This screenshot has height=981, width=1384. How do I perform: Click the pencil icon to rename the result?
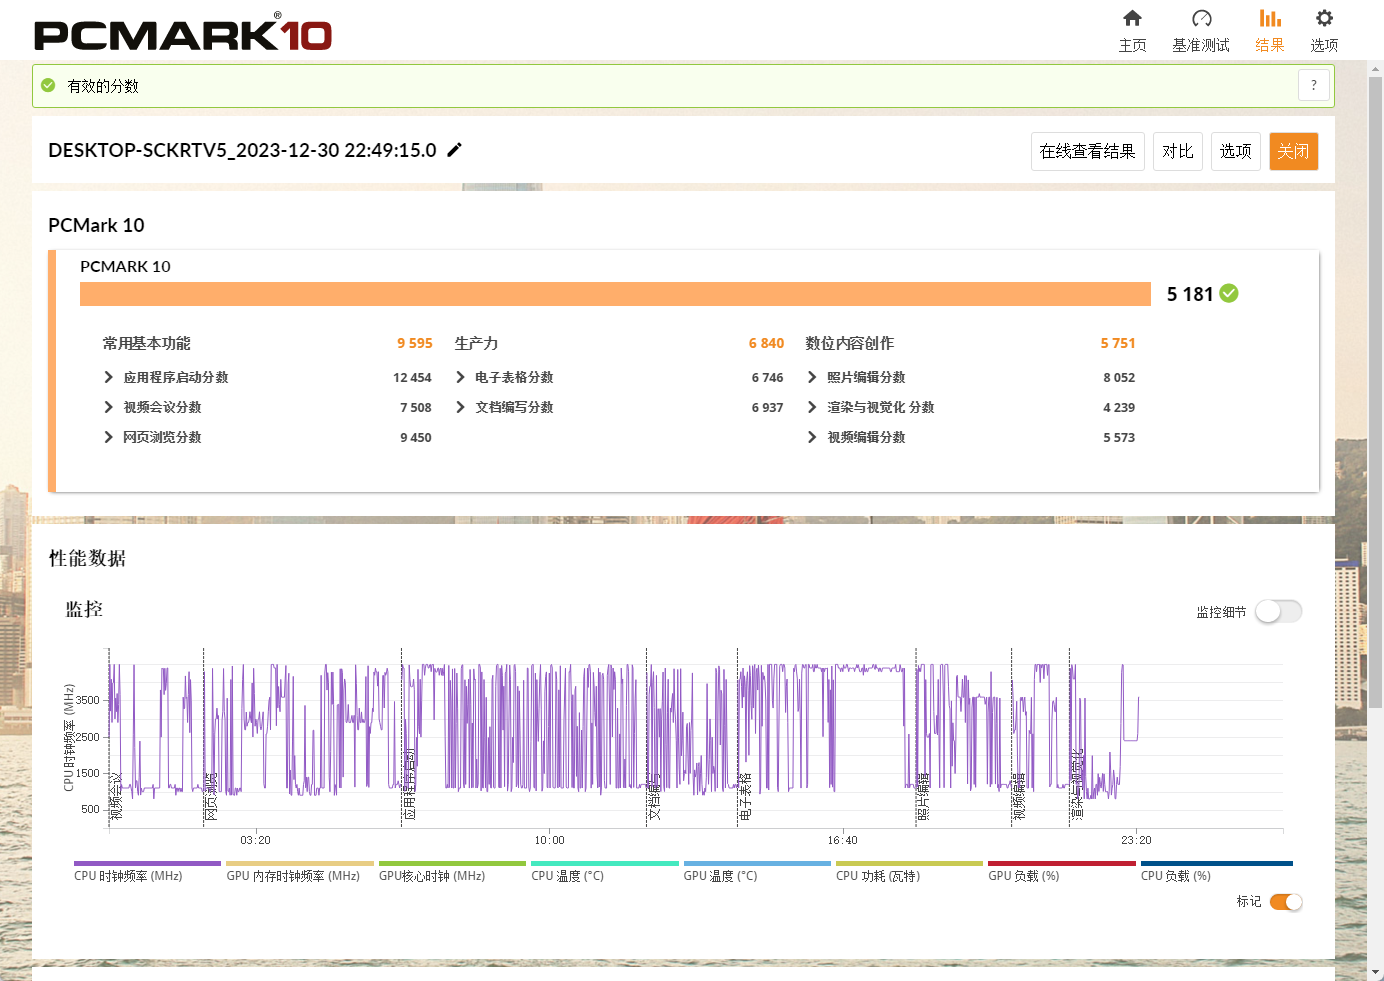click(455, 150)
